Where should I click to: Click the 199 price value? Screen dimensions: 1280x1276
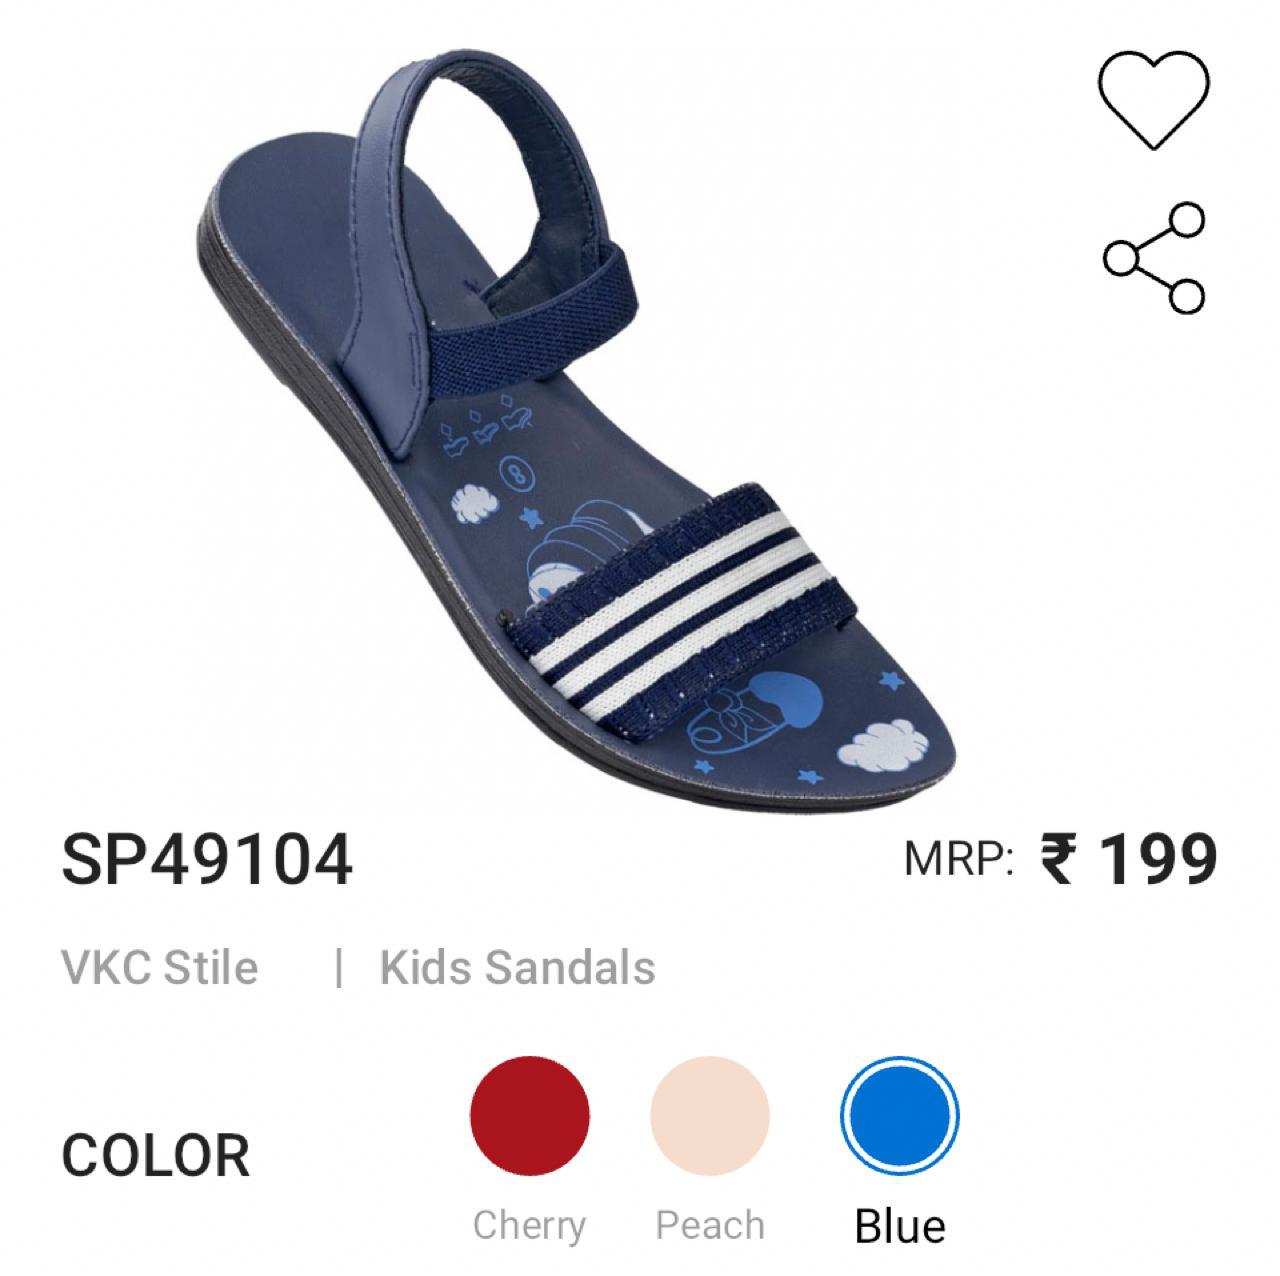tap(1158, 859)
